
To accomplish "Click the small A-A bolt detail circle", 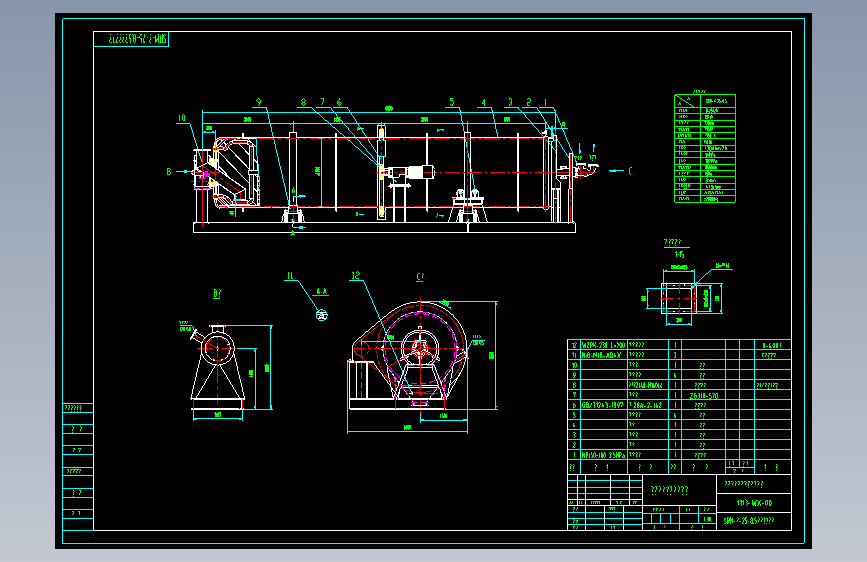I will click(x=322, y=315).
